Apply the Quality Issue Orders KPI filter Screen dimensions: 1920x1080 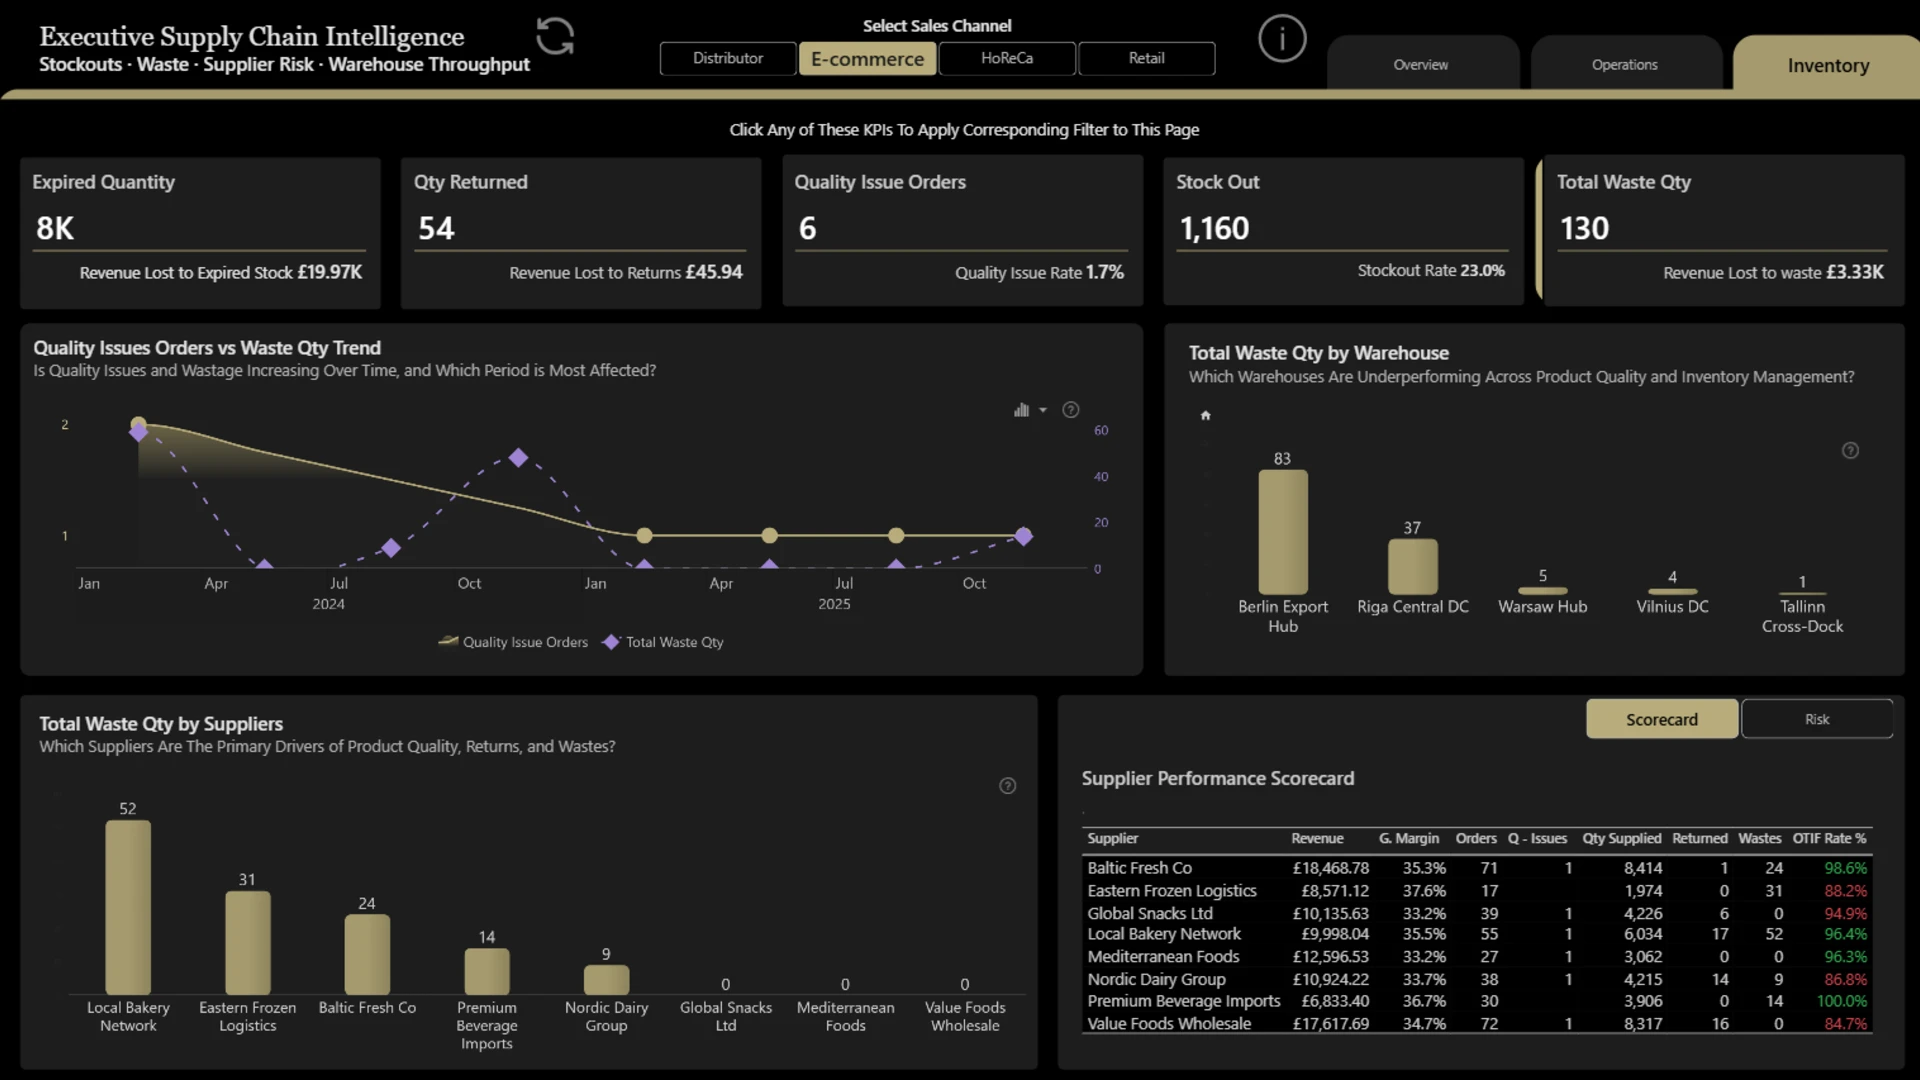tap(962, 232)
